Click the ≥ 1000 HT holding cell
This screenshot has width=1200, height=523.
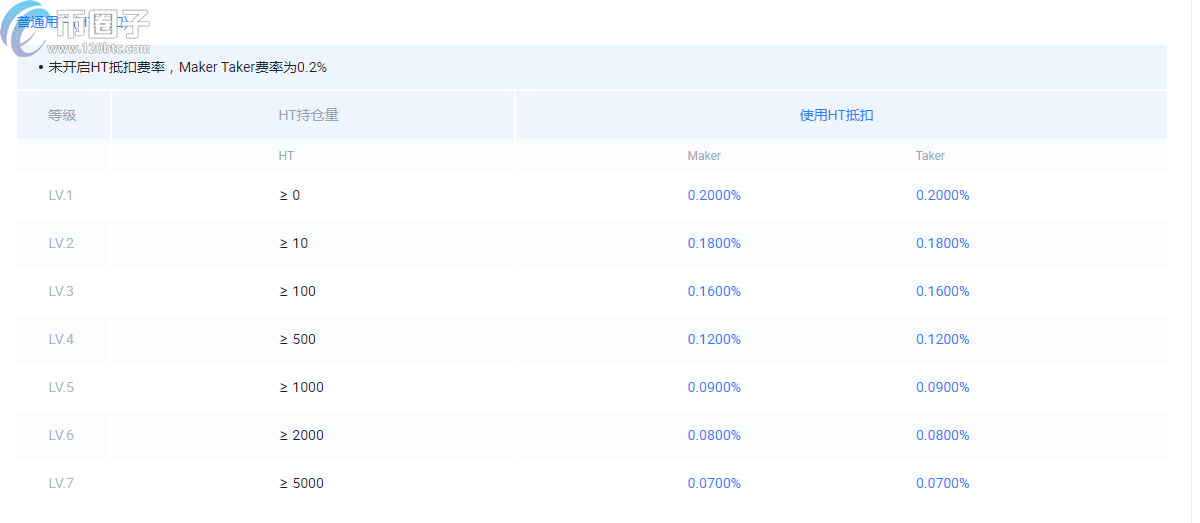pyautogui.click(x=301, y=387)
